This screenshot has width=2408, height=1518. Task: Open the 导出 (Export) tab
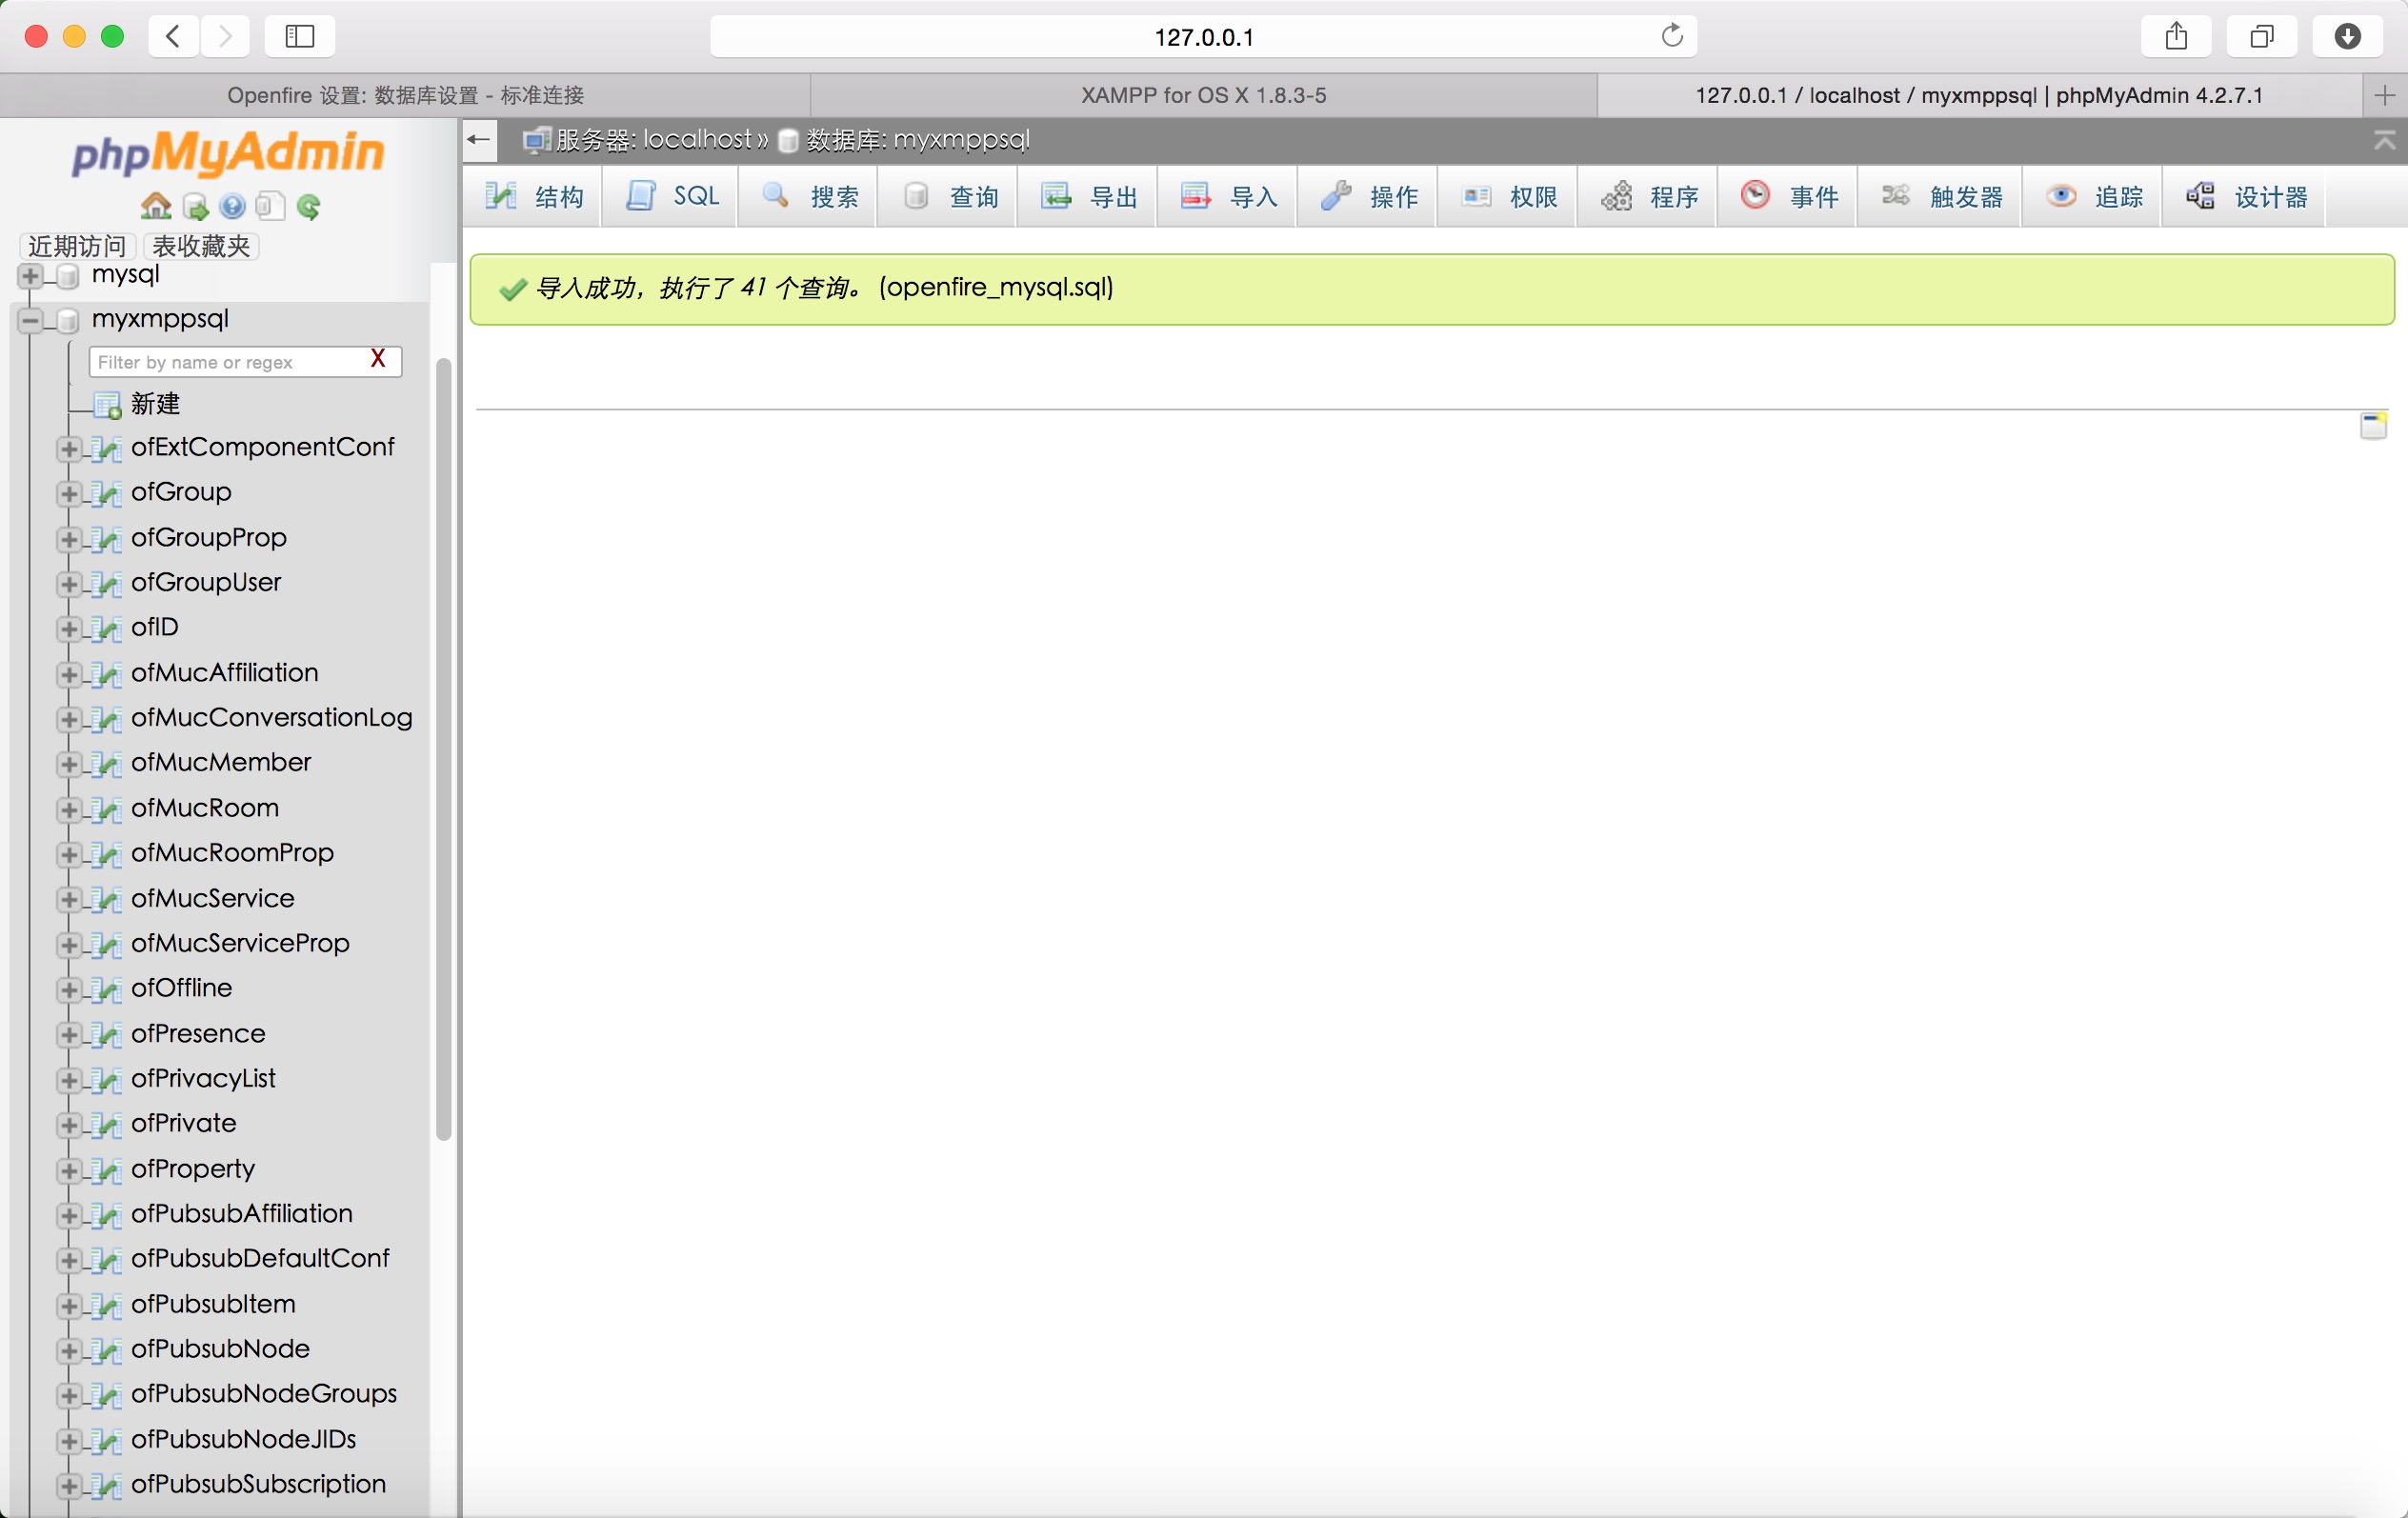(1088, 196)
